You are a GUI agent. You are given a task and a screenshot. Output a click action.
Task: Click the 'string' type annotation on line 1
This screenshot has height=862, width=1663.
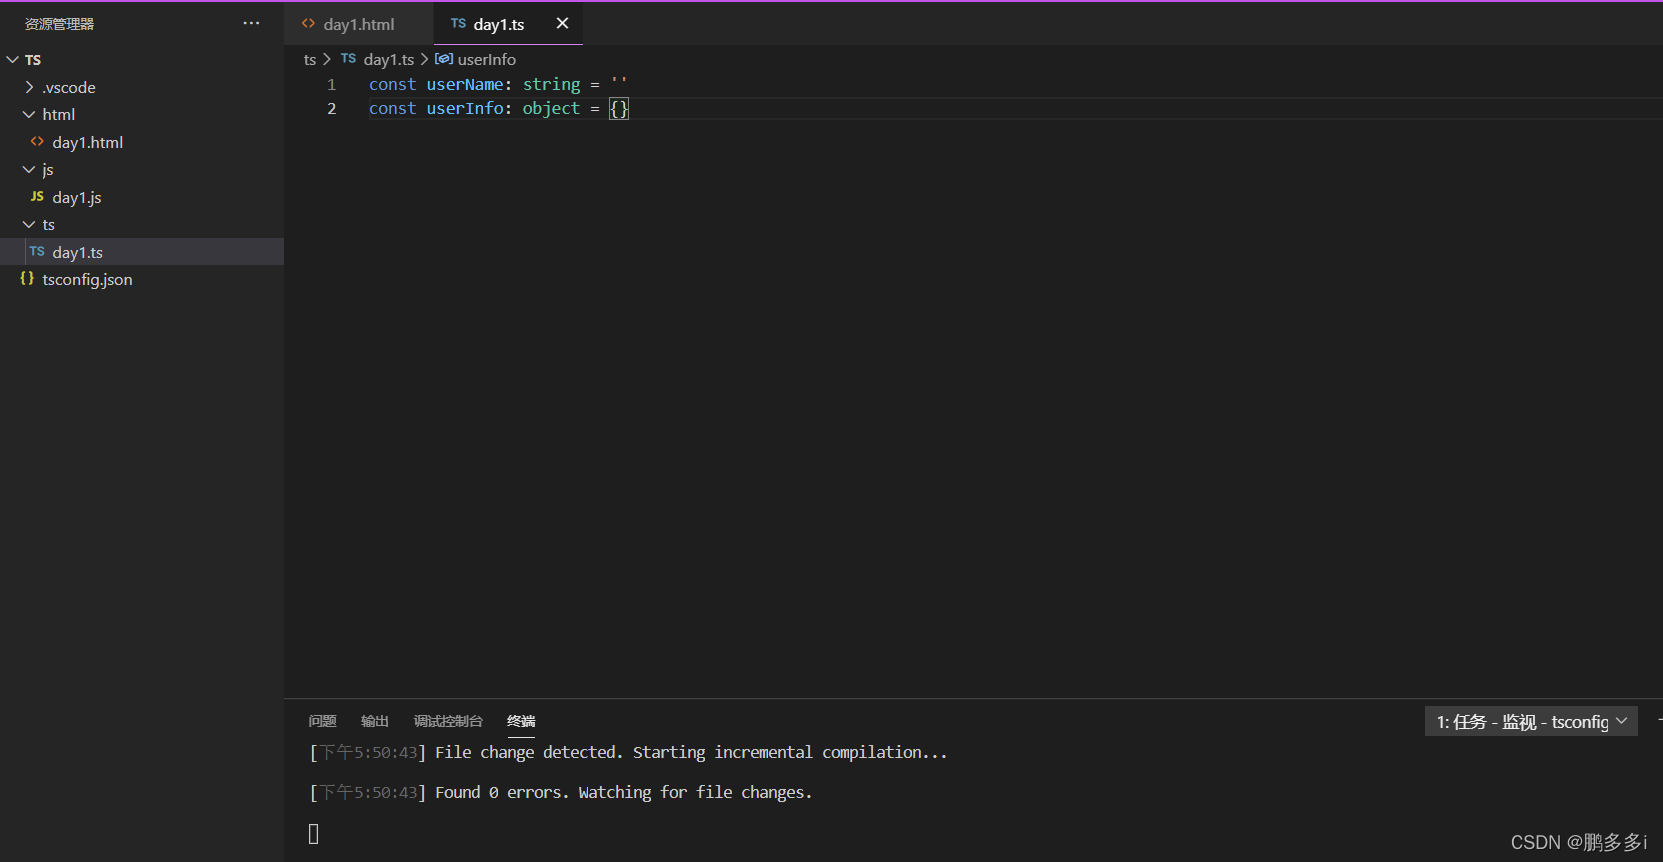pos(551,85)
